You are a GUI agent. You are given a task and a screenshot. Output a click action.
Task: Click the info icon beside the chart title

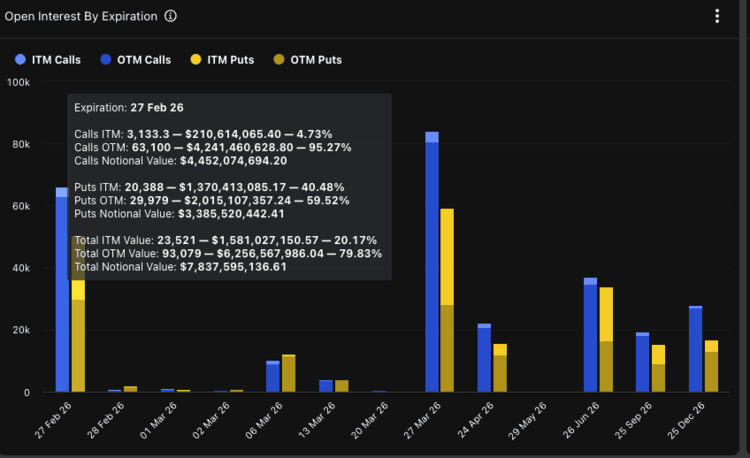pyautogui.click(x=171, y=16)
